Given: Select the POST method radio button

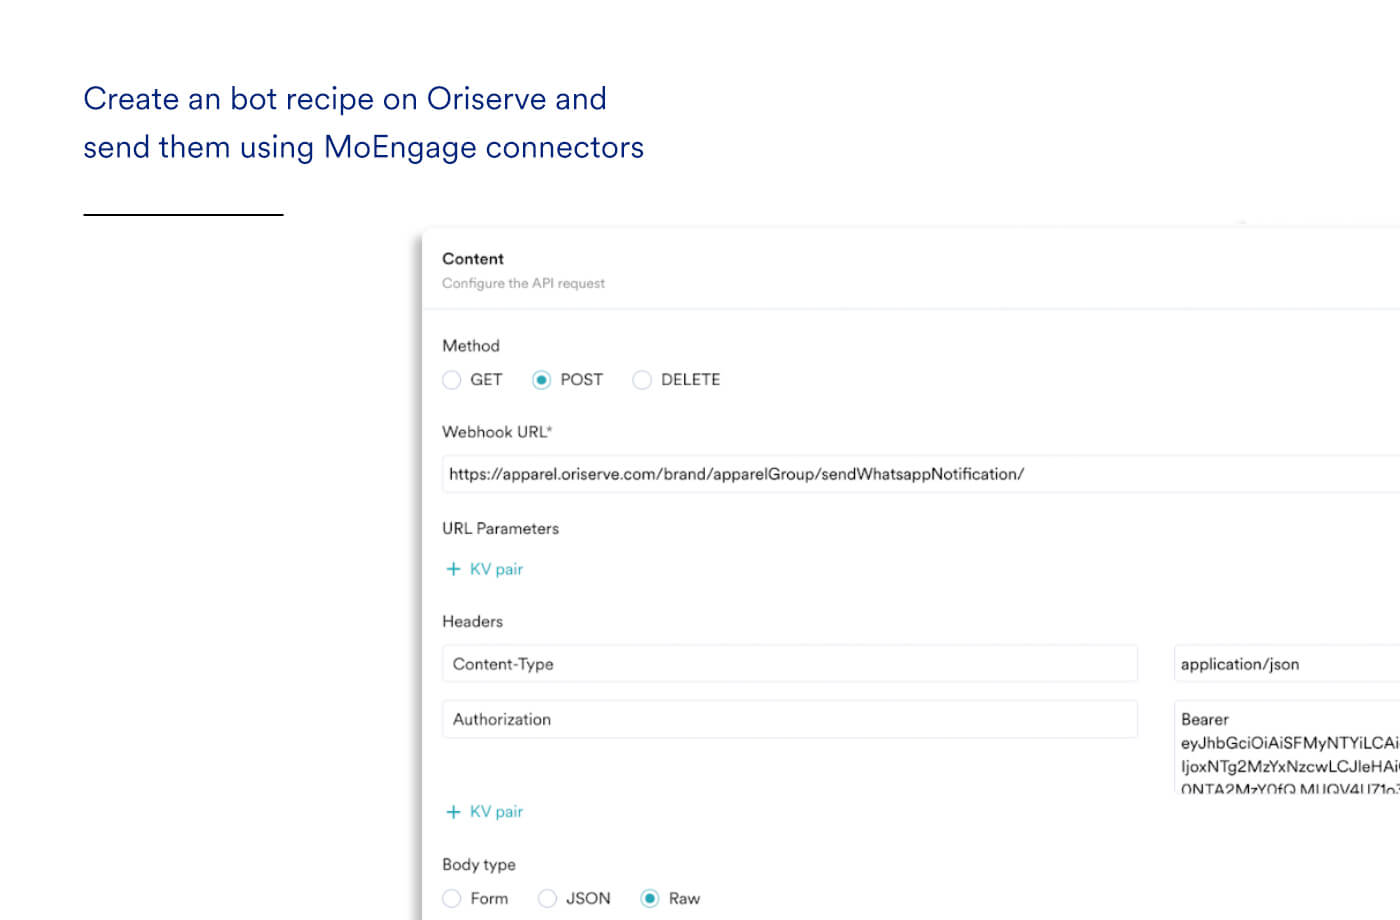Looking at the screenshot, I should [541, 380].
